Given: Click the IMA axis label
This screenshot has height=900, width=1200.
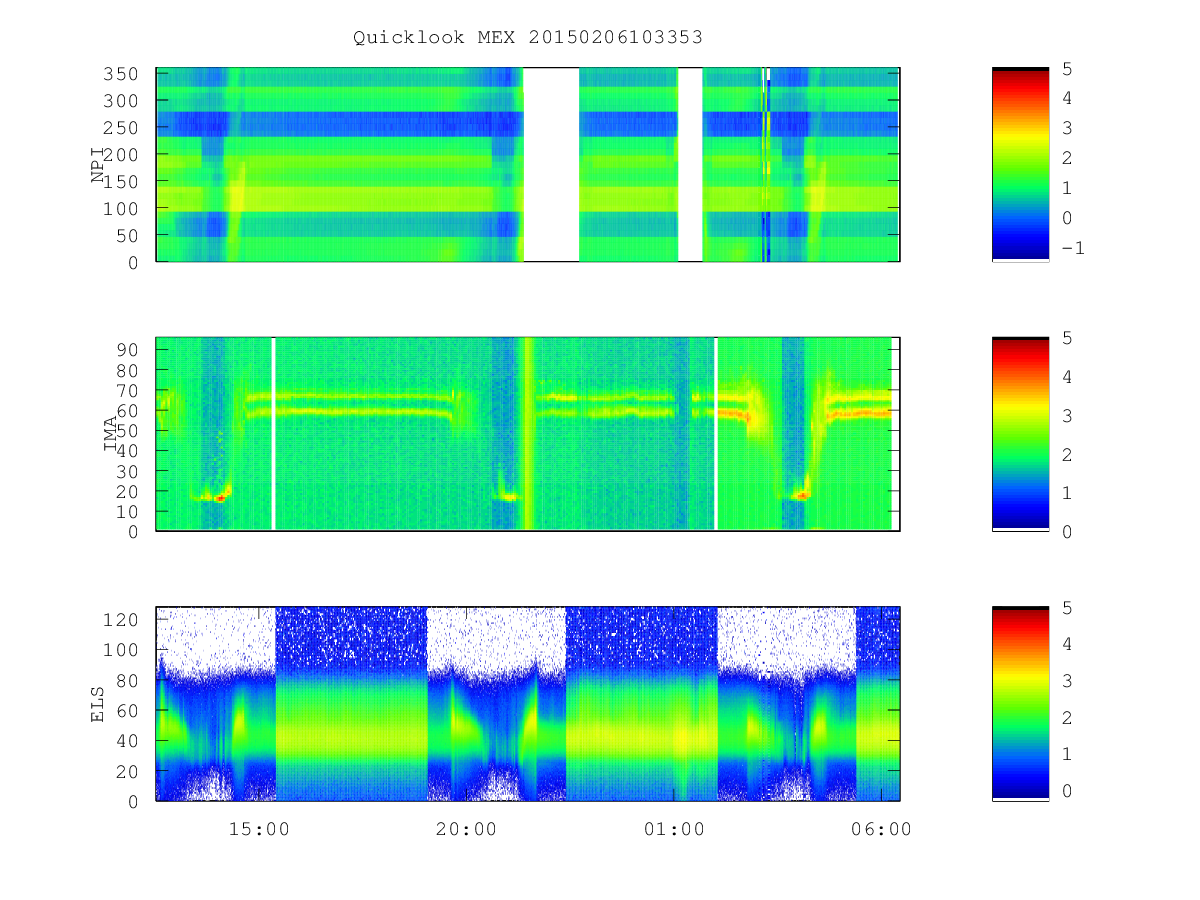Looking at the screenshot, I should pos(109,434).
